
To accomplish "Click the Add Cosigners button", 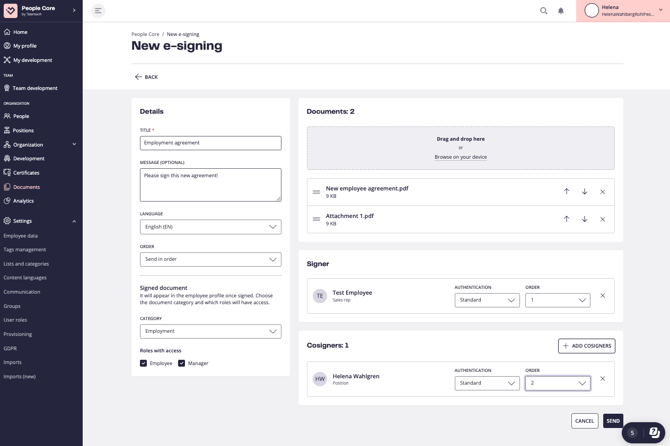I will tap(586, 346).
